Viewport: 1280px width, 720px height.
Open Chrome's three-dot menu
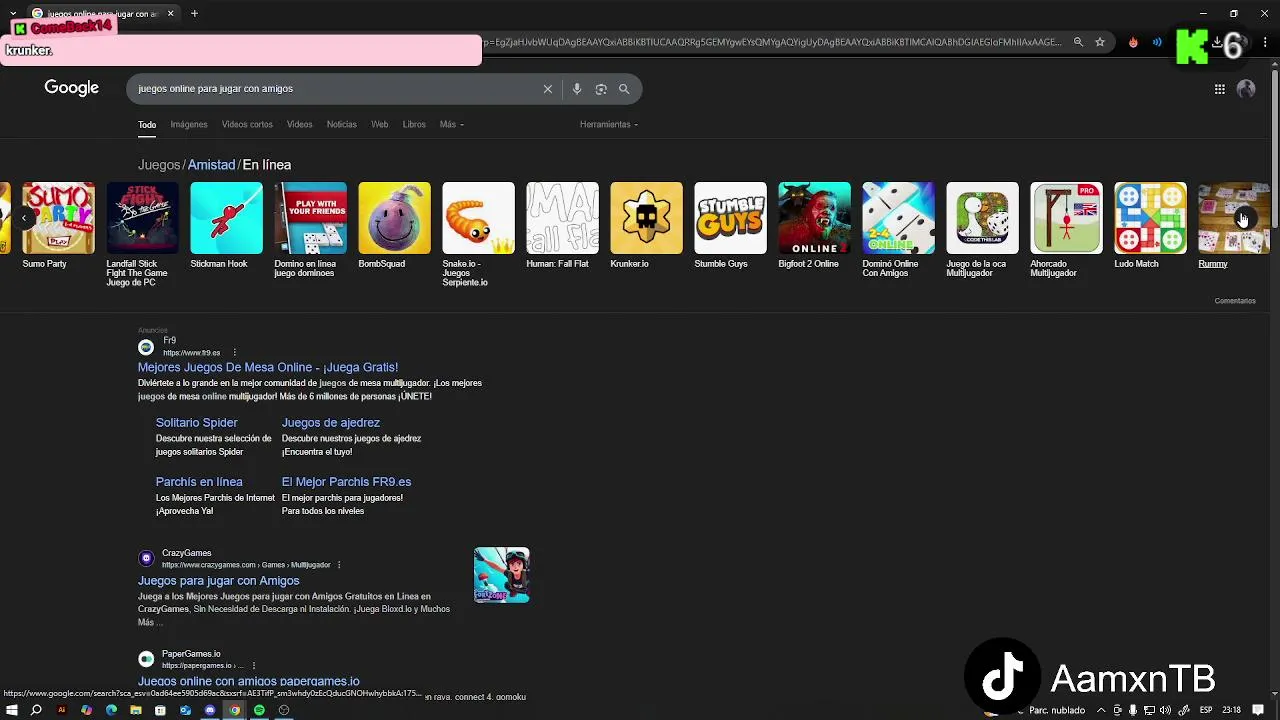coord(1266,42)
